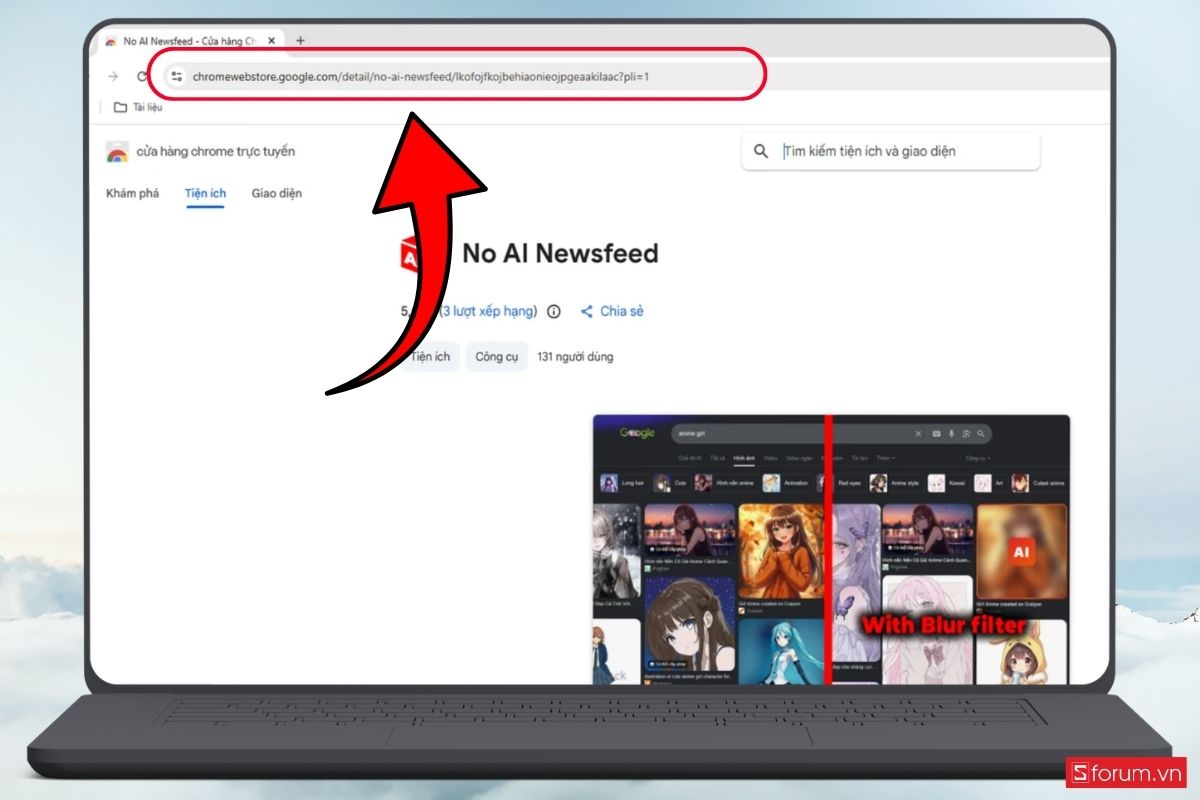Image resolution: width=1200 pixels, height=800 pixels.
Task: Click the browser forward arrow
Action: click(x=113, y=76)
